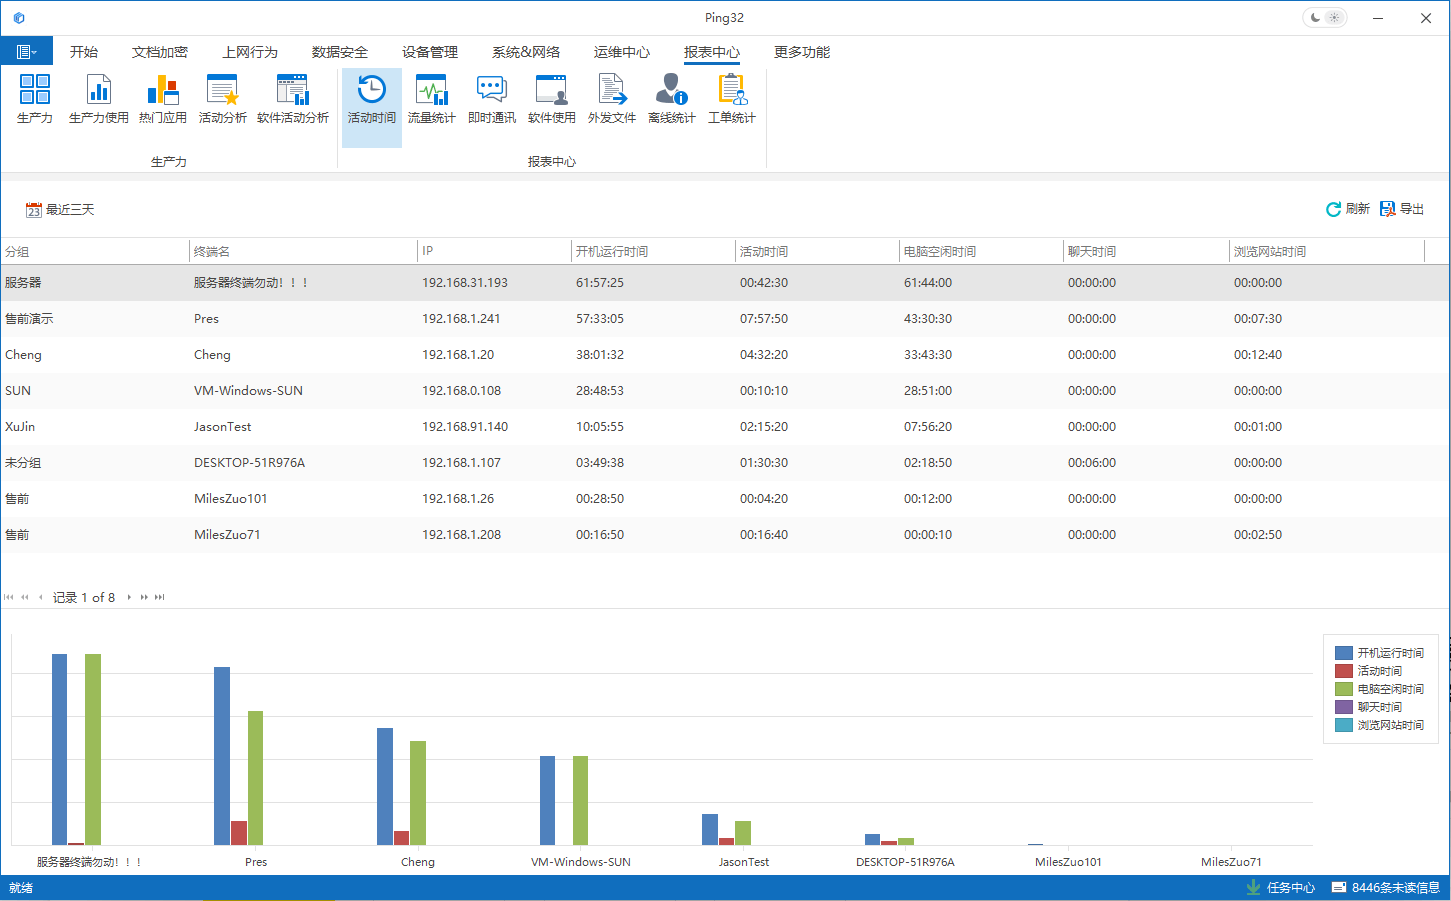Screen dimensions: 1451x901
Task: Click the 刷新 refresh button
Action: click(x=1347, y=209)
